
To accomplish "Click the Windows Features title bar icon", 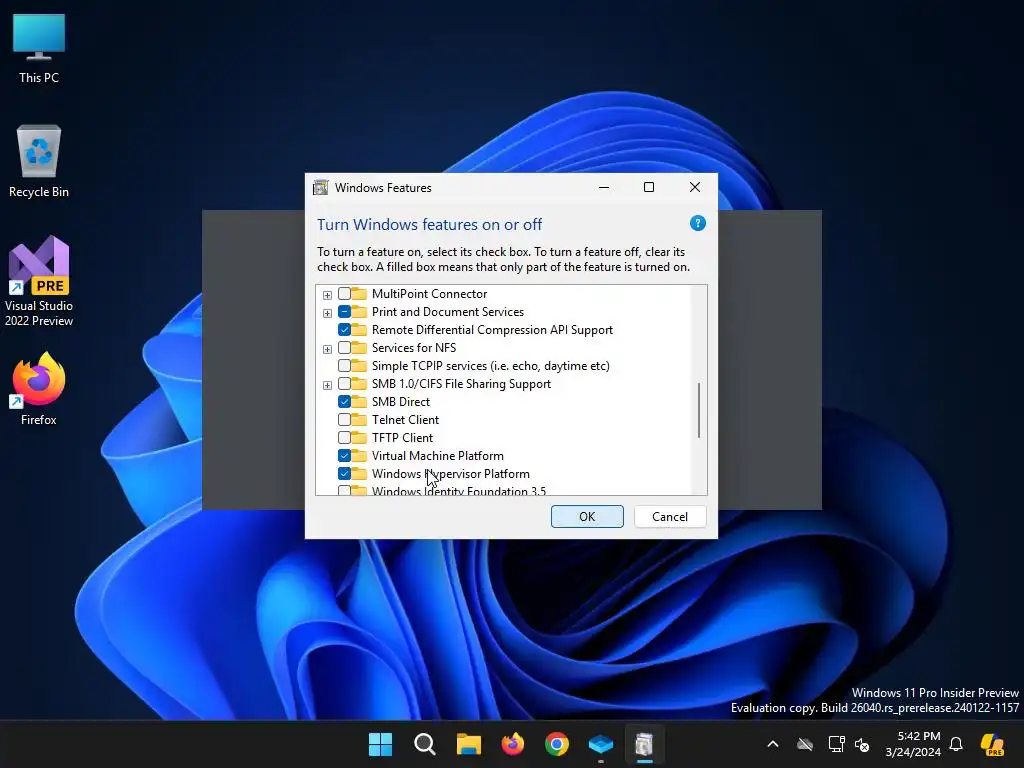I will [x=321, y=187].
